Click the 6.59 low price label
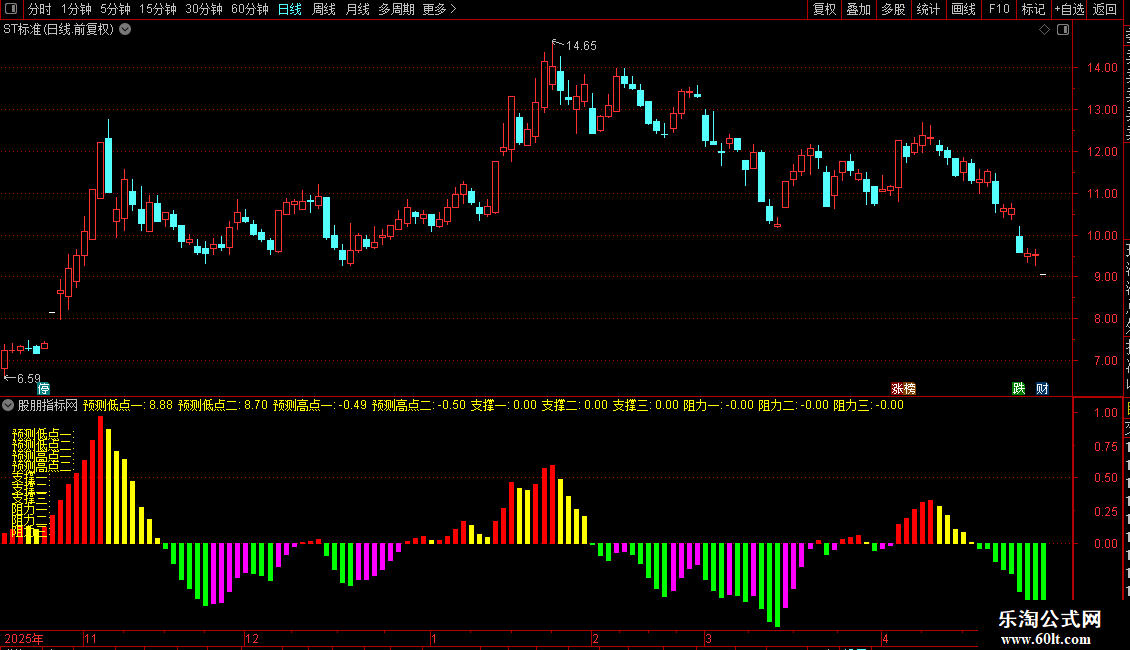1130x650 pixels. point(29,378)
